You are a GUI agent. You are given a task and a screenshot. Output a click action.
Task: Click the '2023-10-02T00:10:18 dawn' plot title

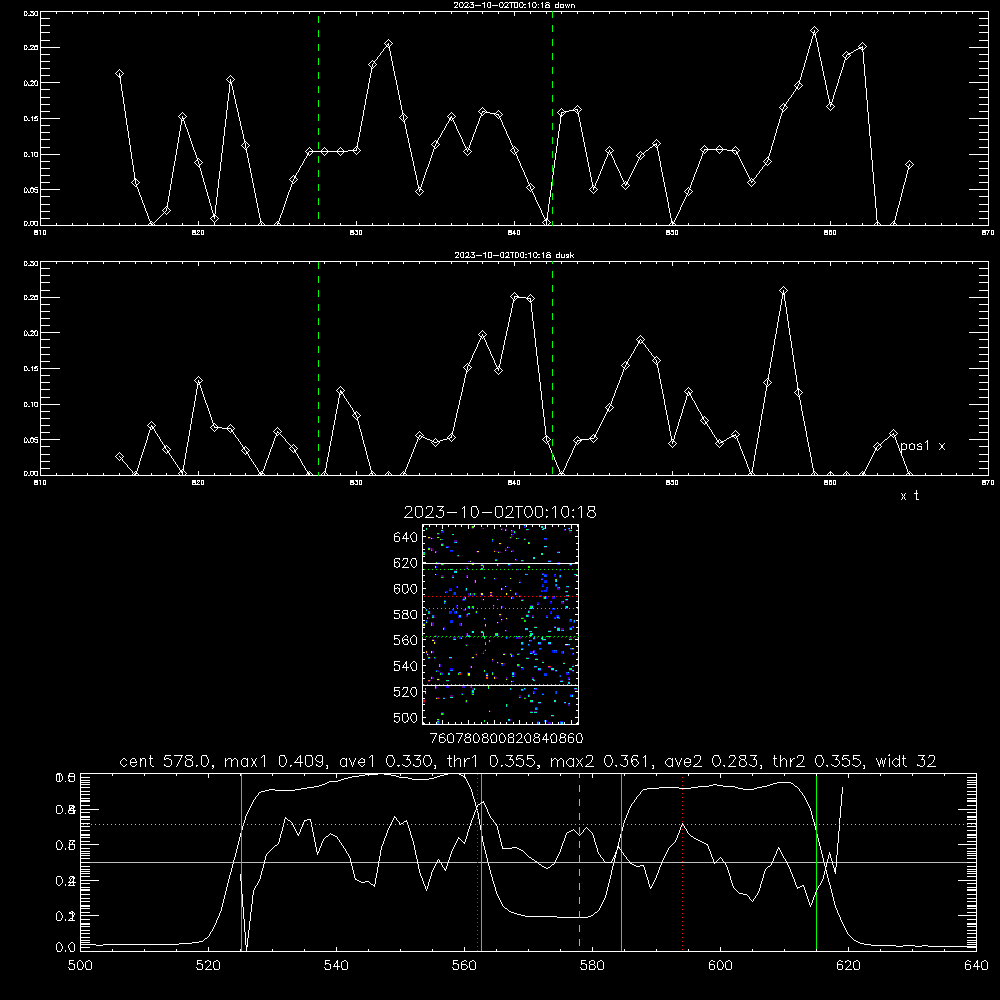point(514,5)
